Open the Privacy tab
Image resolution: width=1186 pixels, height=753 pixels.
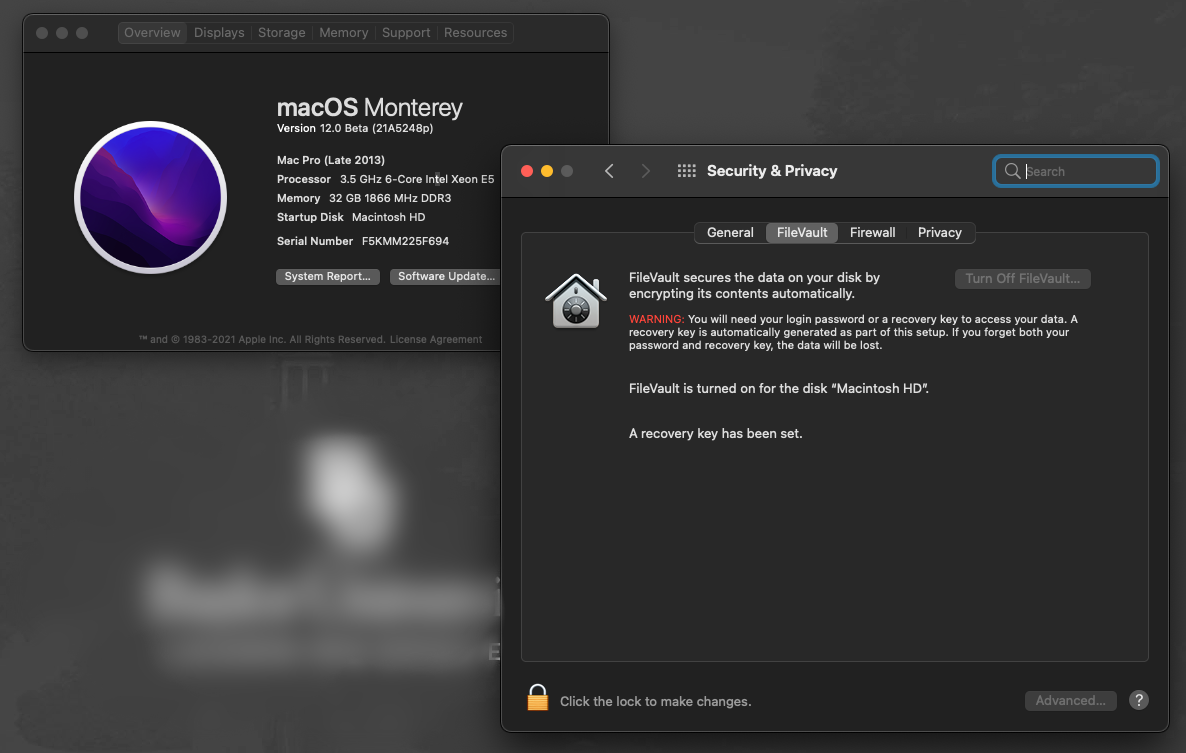click(x=939, y=233)
